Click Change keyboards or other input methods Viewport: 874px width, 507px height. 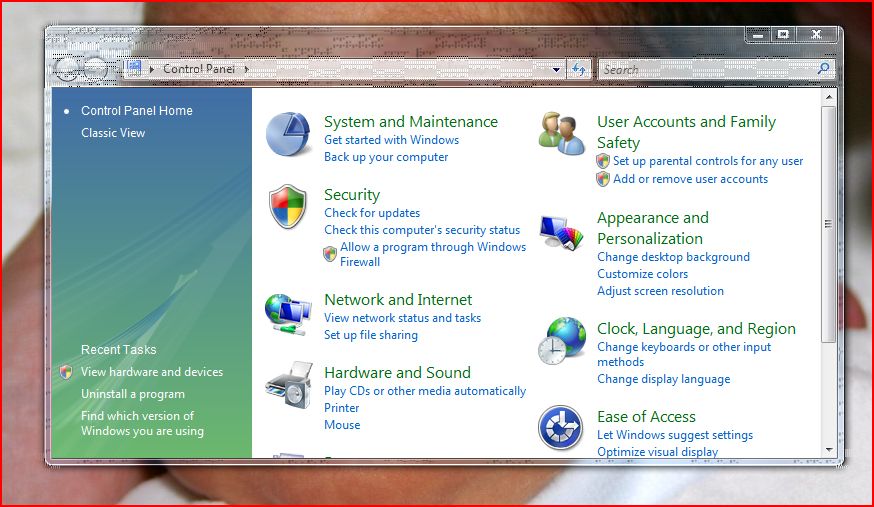coord(684,354)
